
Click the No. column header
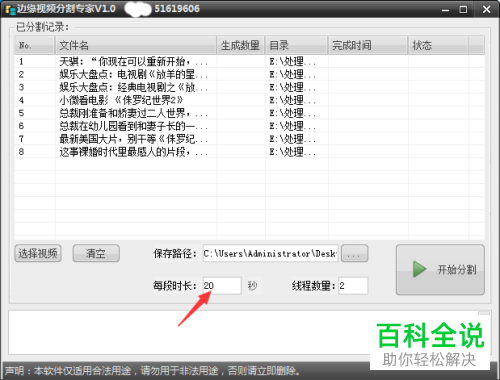34,45
